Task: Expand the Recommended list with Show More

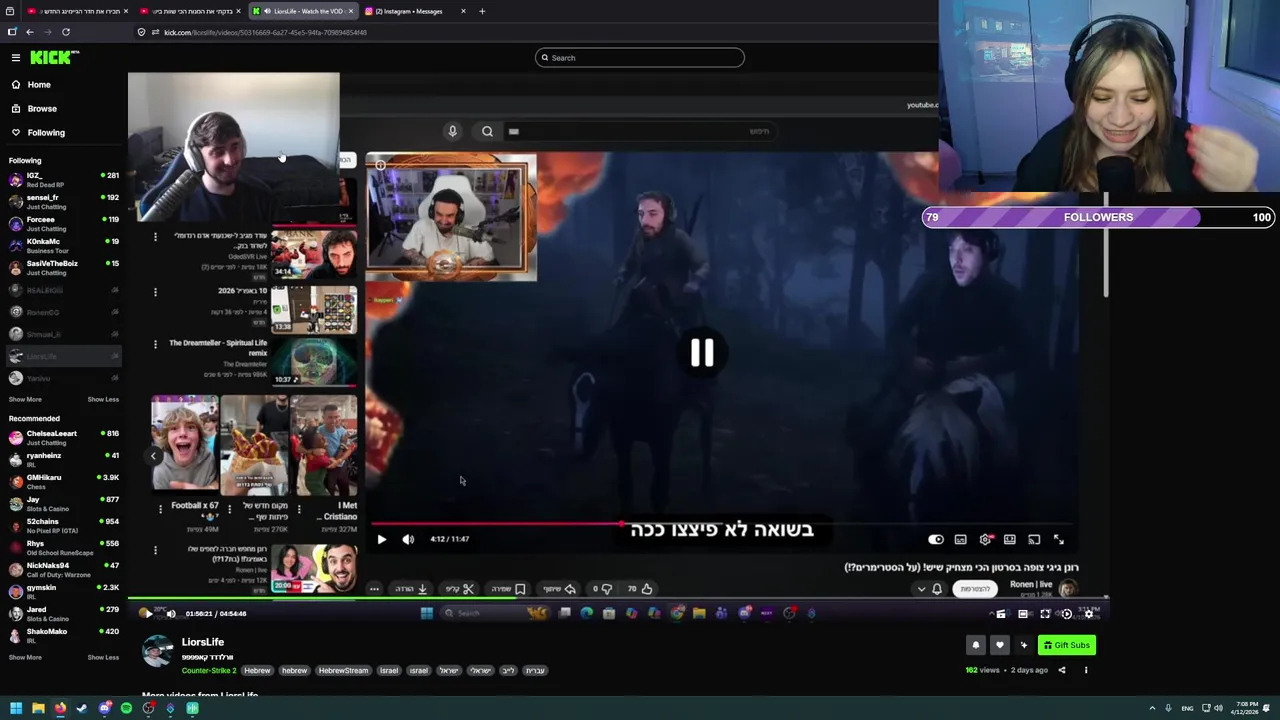Action: coord(25,657)
